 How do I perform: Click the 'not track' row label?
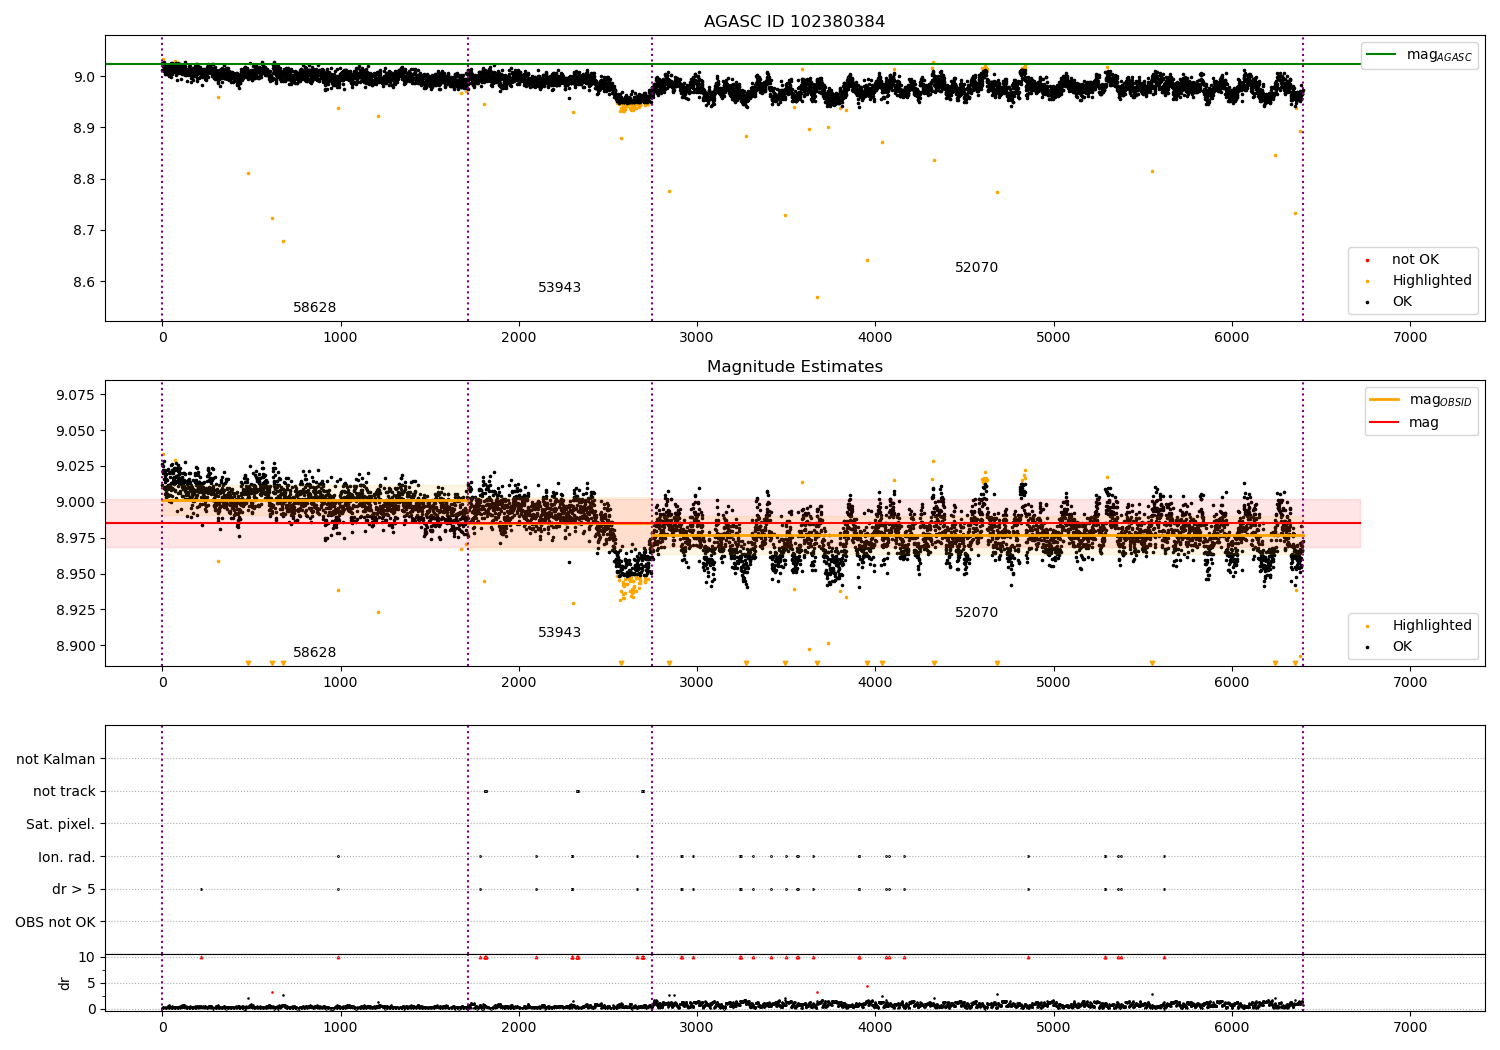pyautogui.click(x=64, y=791)
